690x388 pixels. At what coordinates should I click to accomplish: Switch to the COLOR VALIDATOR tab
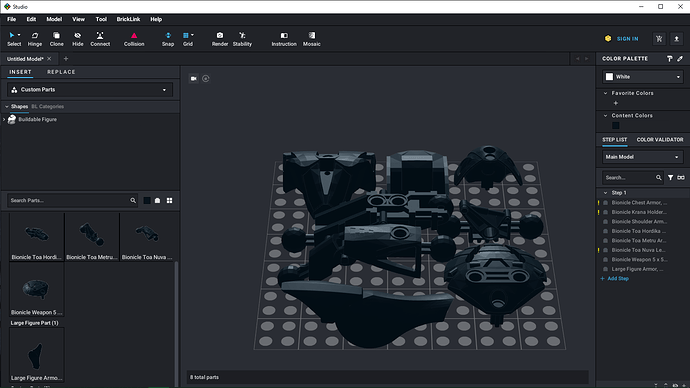pos(660,140)
